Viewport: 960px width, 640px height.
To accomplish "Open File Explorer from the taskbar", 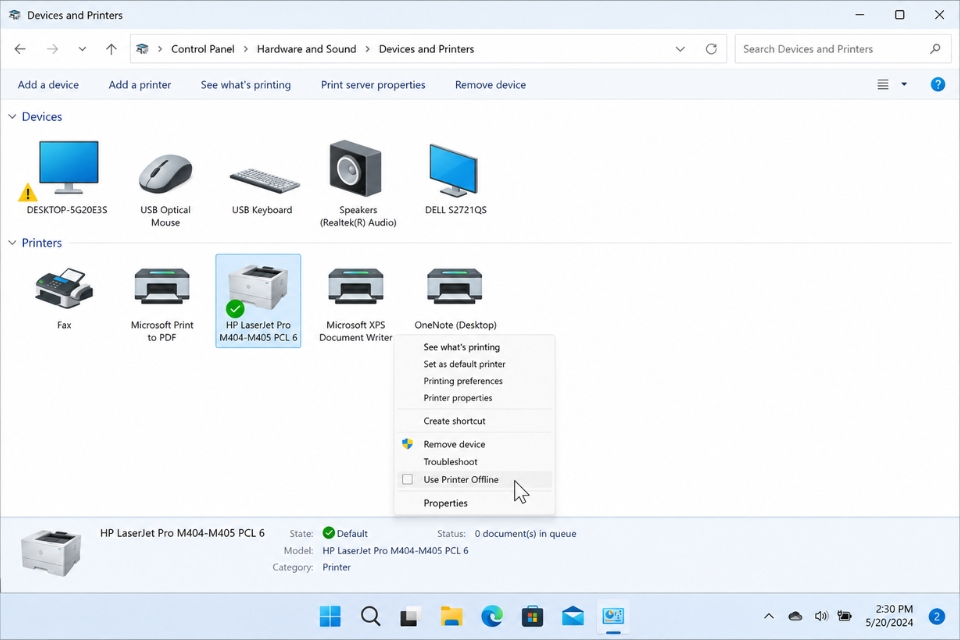I will point(451,616).
